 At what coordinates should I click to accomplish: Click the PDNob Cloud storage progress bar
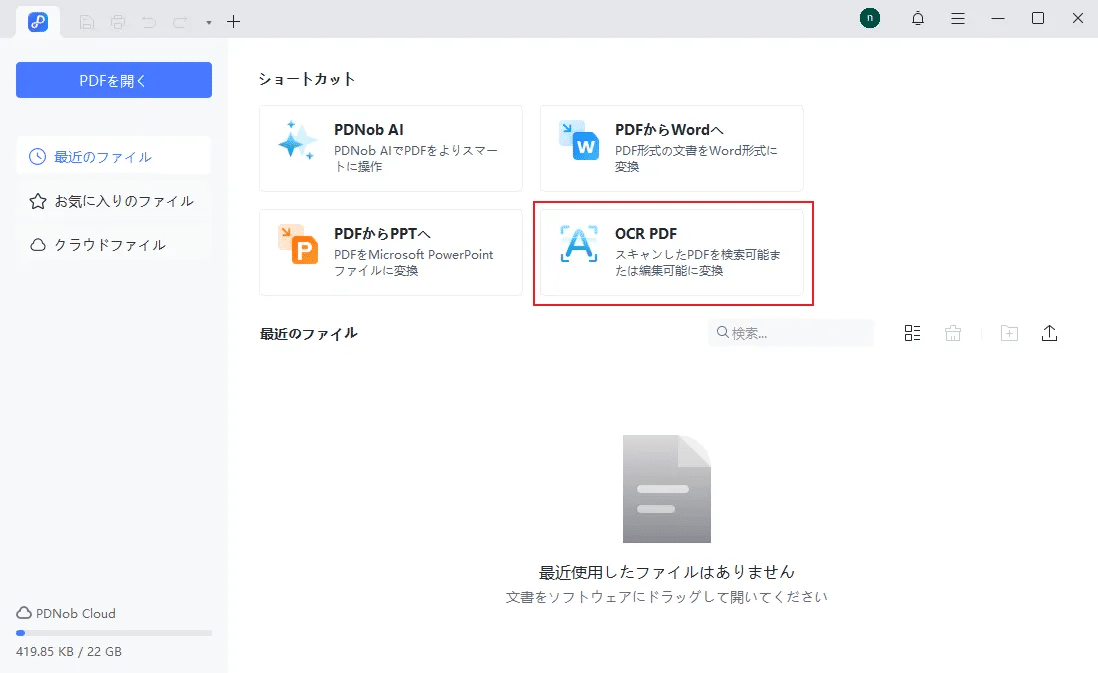pos(113,633)
